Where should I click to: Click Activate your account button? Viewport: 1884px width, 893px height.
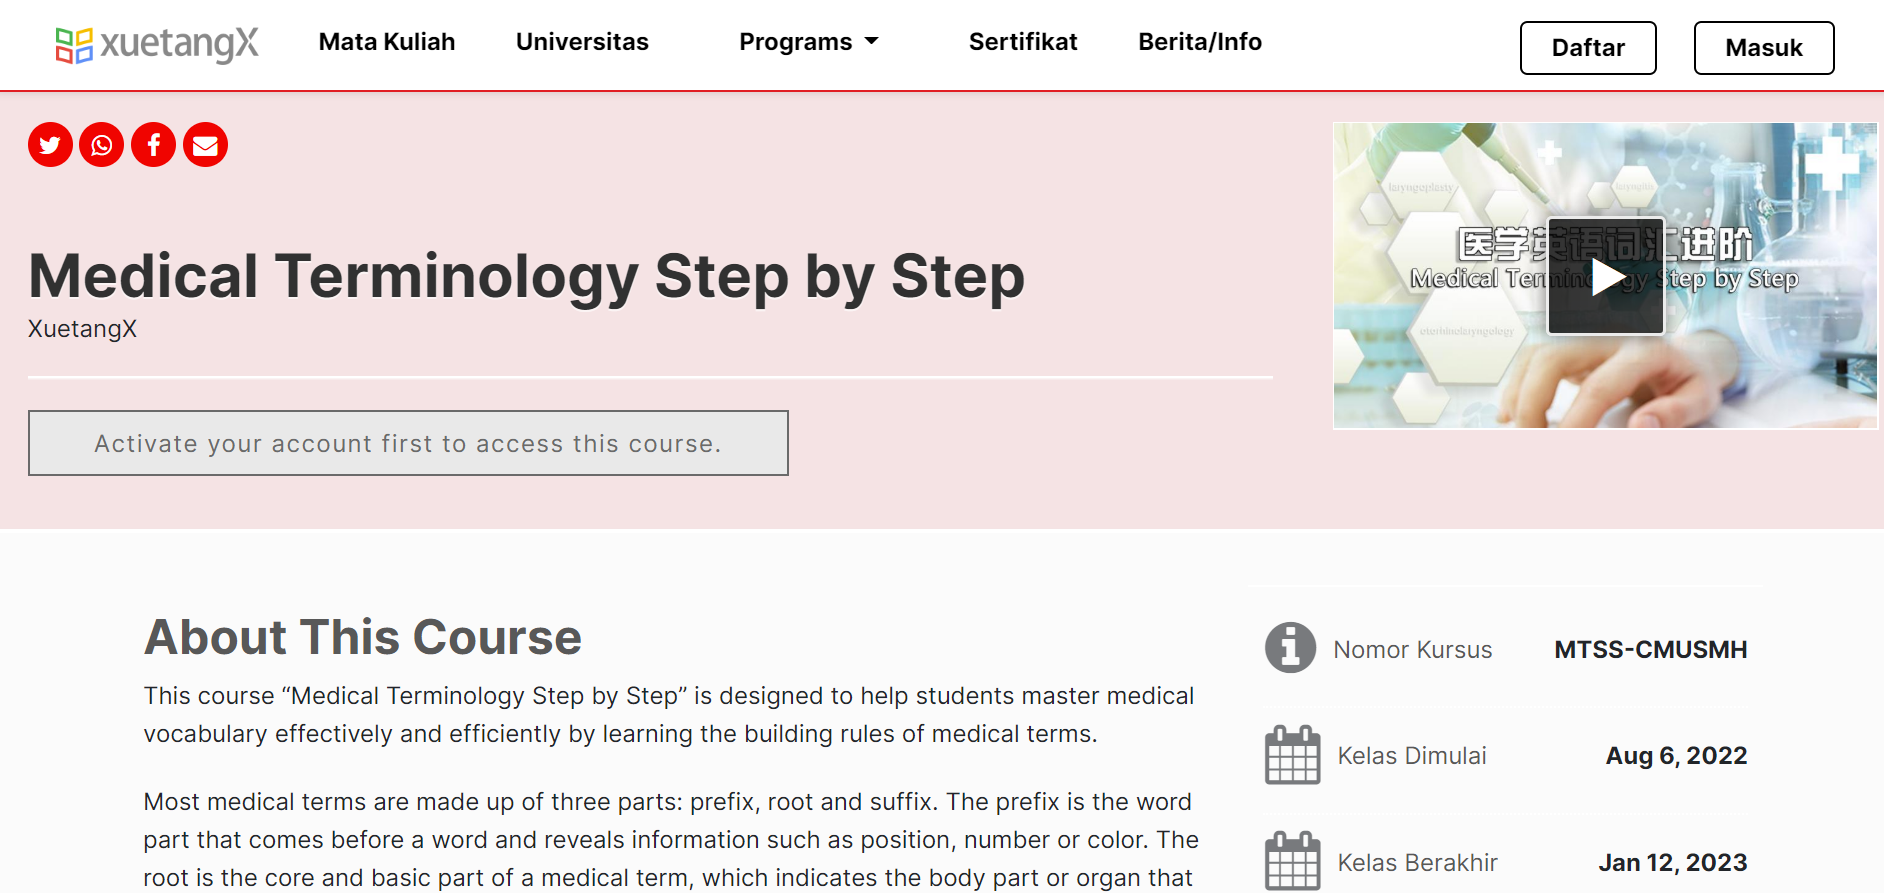pyautogui.click(x=408, y=443)
